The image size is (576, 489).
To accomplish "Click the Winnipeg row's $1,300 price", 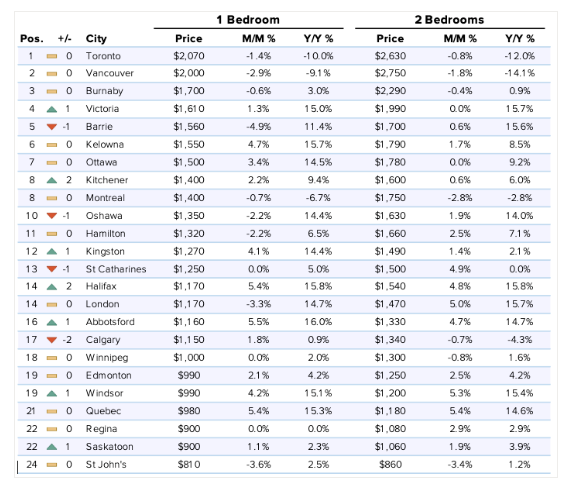I will click(390, 357).
